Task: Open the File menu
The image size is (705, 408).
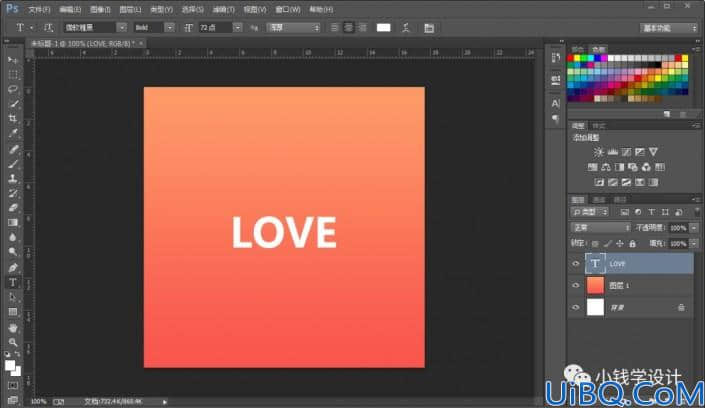Action: click(40, 9)
